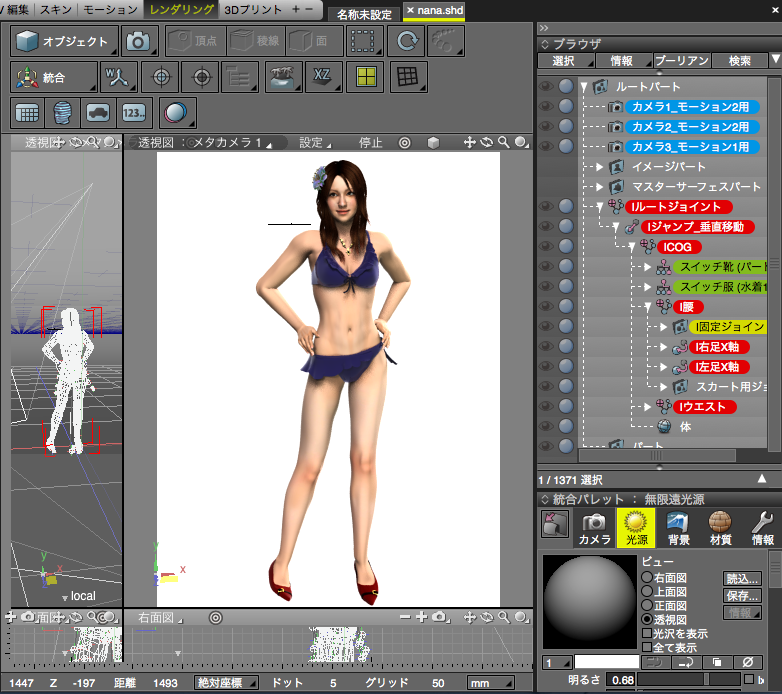The height and width of the screenshot is (694, 782).
Task: Click the dashed rectangle selection tool
Action: coord(364,41)
